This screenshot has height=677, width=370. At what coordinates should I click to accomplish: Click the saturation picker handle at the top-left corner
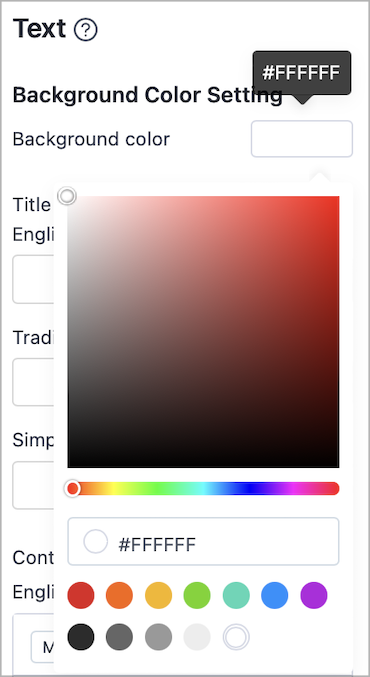67,196
